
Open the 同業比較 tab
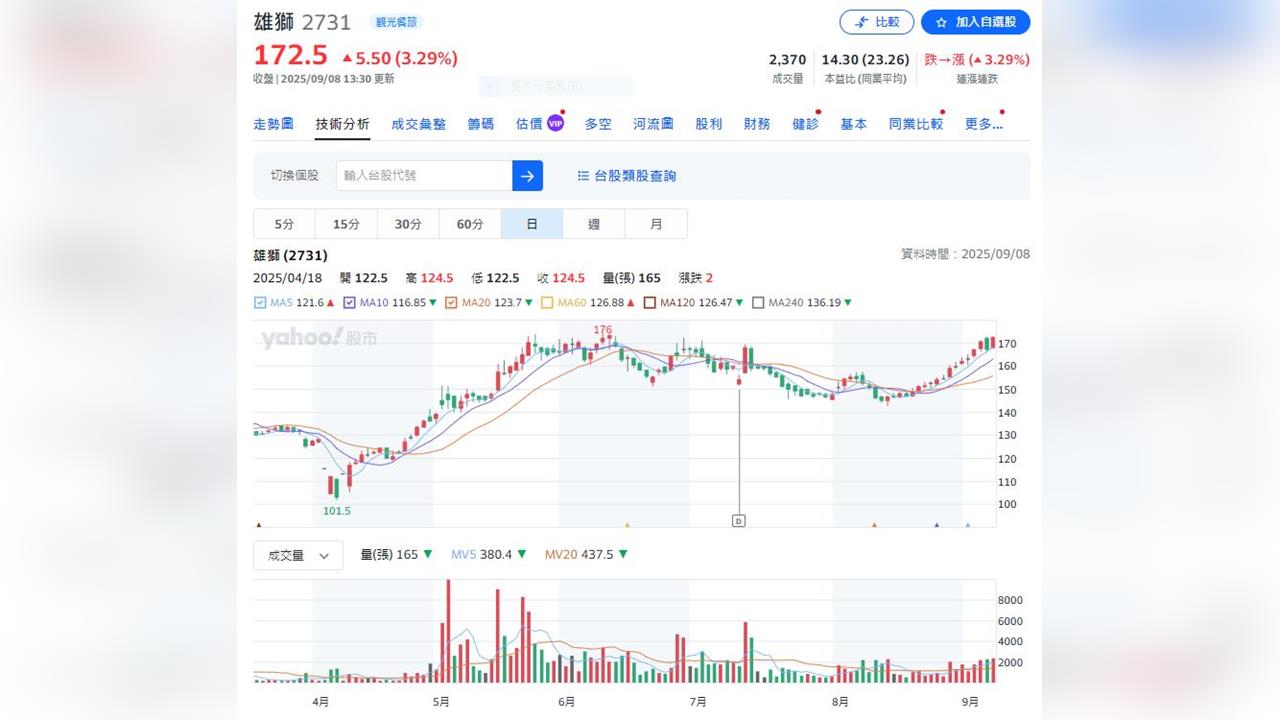click(916, 124)
